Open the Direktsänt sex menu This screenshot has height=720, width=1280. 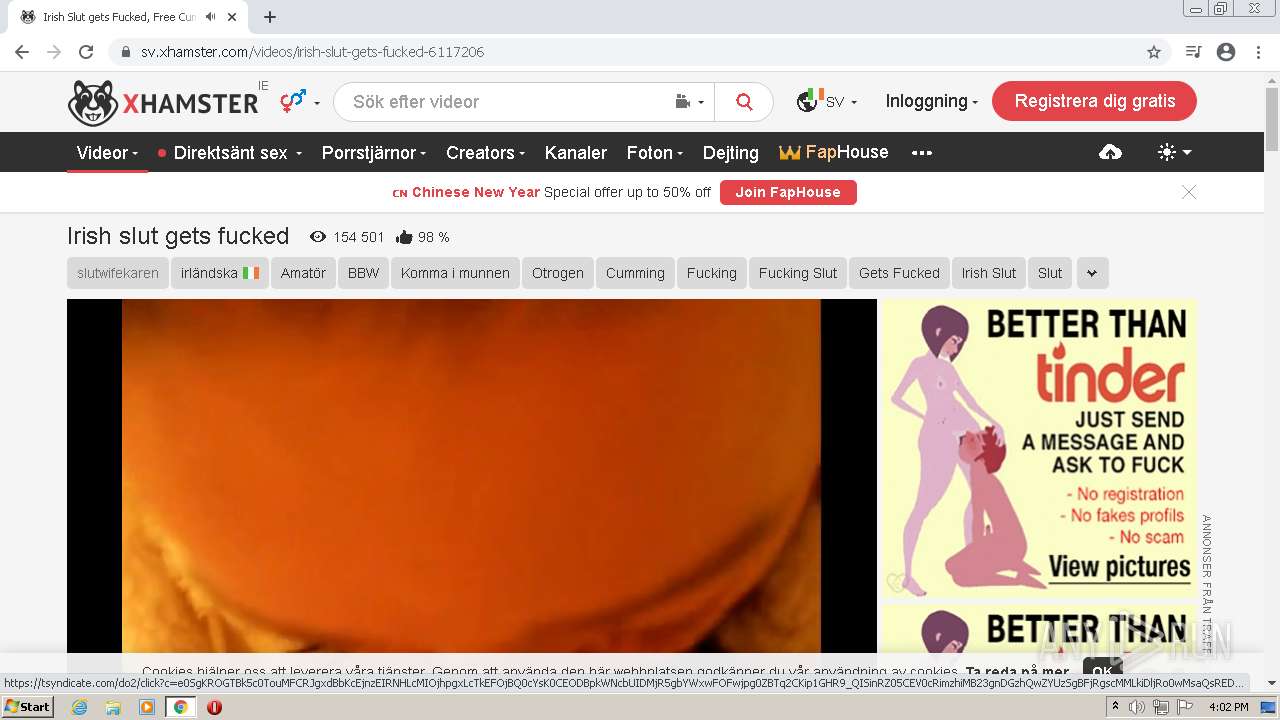[x=230, y=153]
